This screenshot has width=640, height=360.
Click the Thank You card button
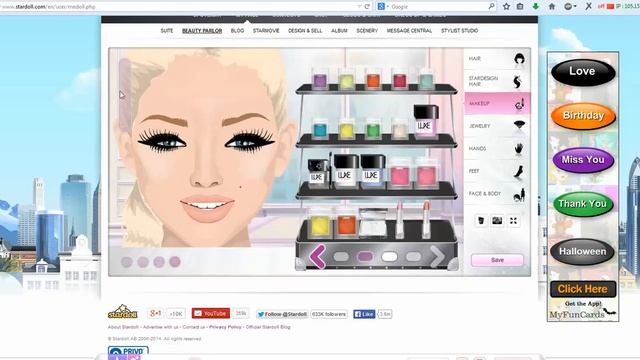(583, 204)
